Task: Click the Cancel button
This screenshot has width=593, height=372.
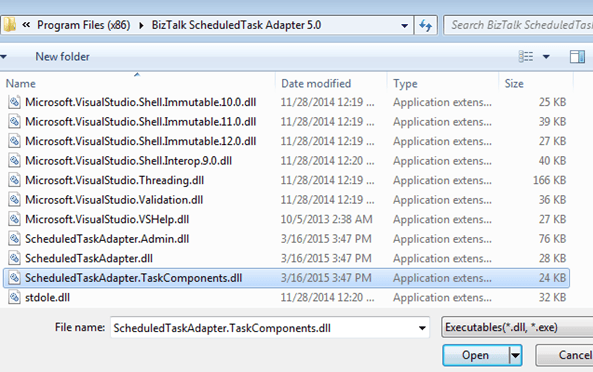Action: tap(565, 355)
